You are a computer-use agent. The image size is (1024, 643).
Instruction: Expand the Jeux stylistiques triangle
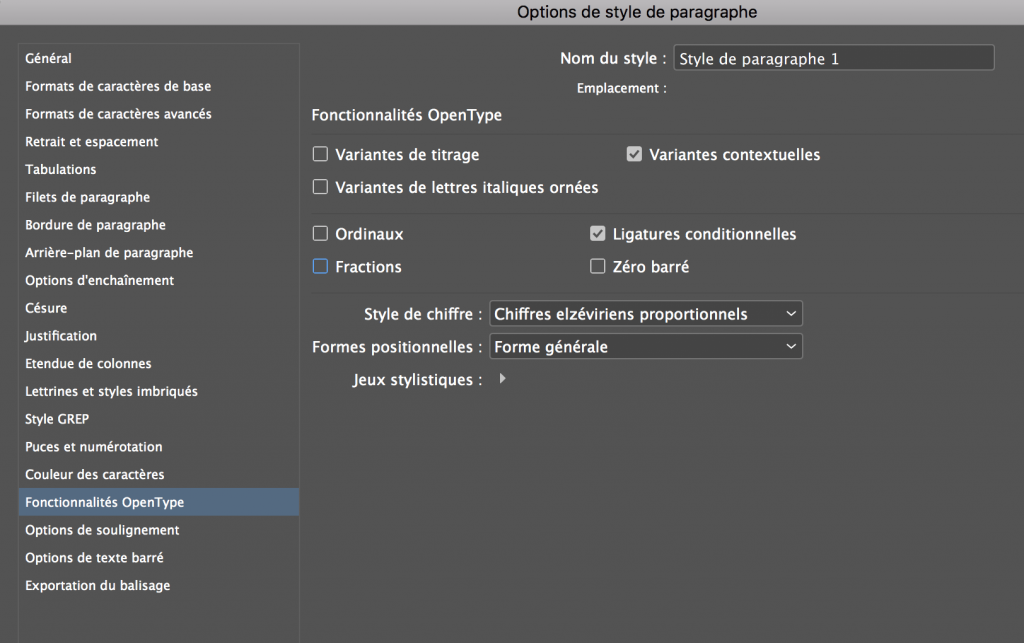point(502,379)
